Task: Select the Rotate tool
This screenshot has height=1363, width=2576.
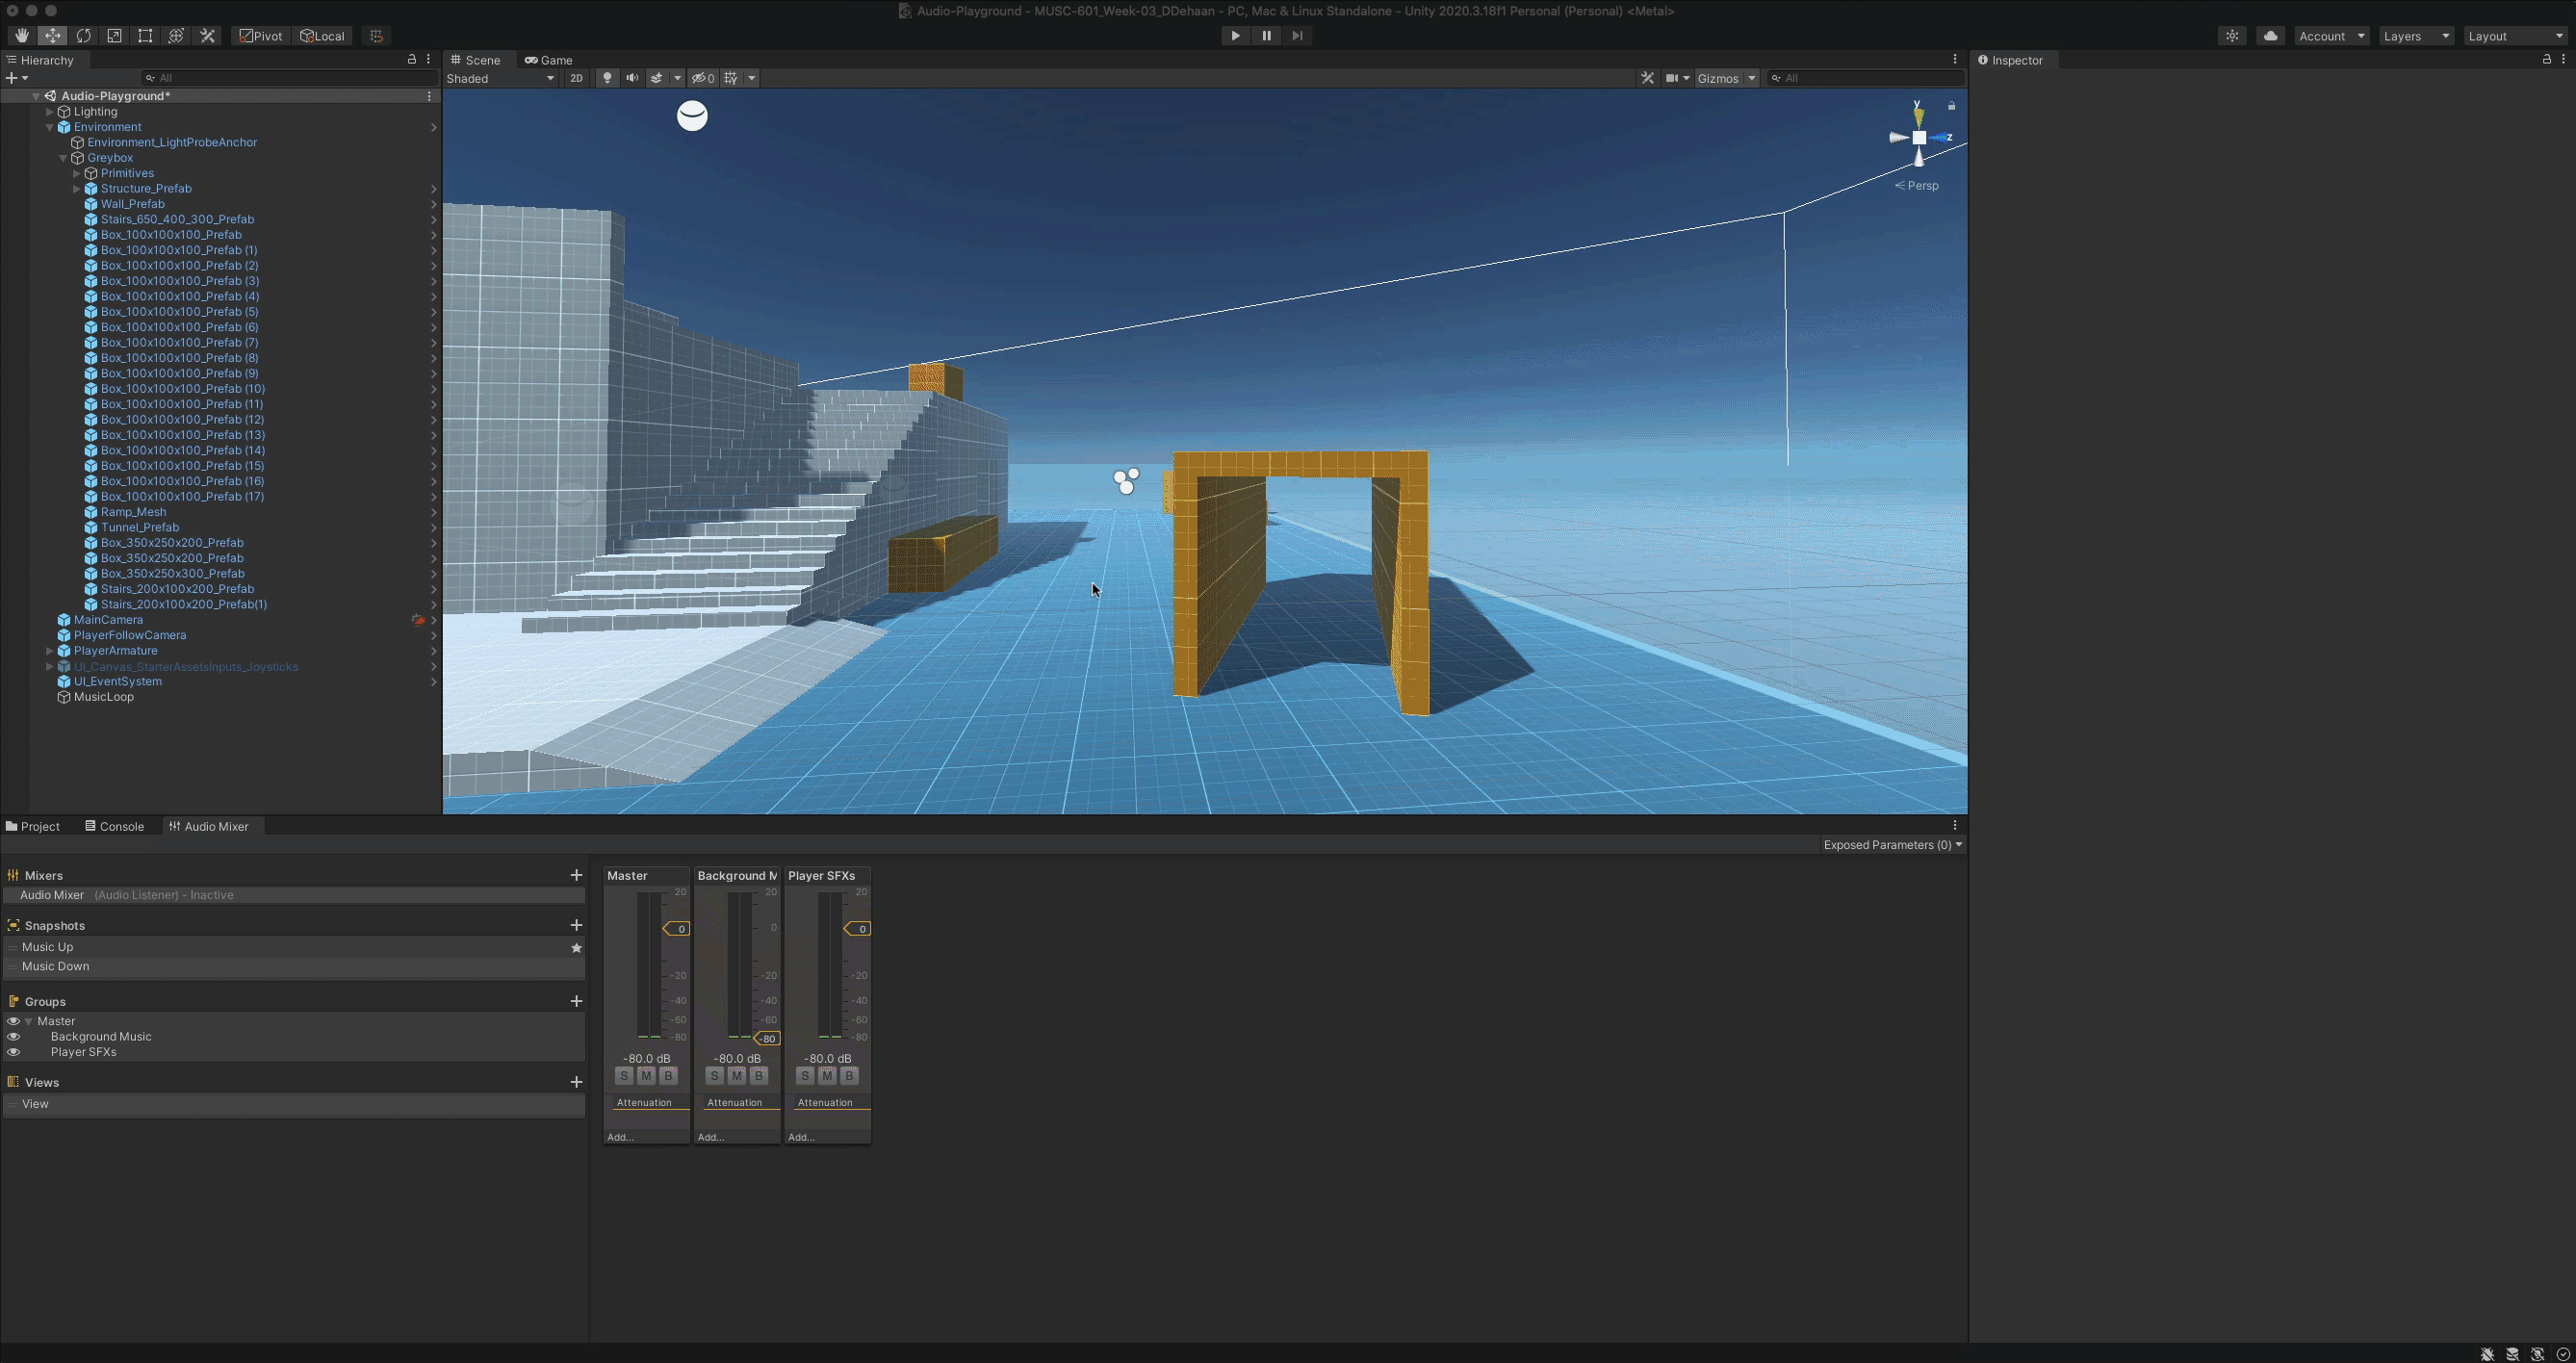Action: [x=84, y=36]
